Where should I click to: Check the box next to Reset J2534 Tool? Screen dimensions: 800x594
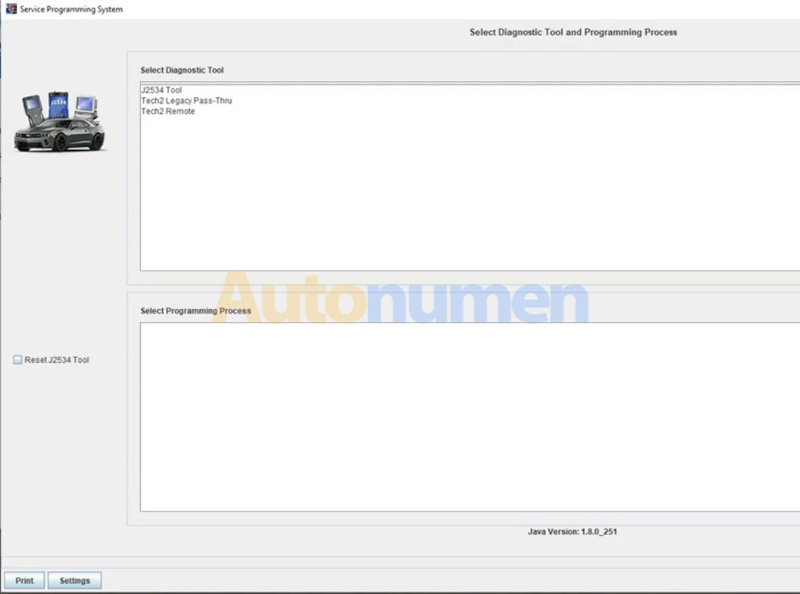pos(16,359)
